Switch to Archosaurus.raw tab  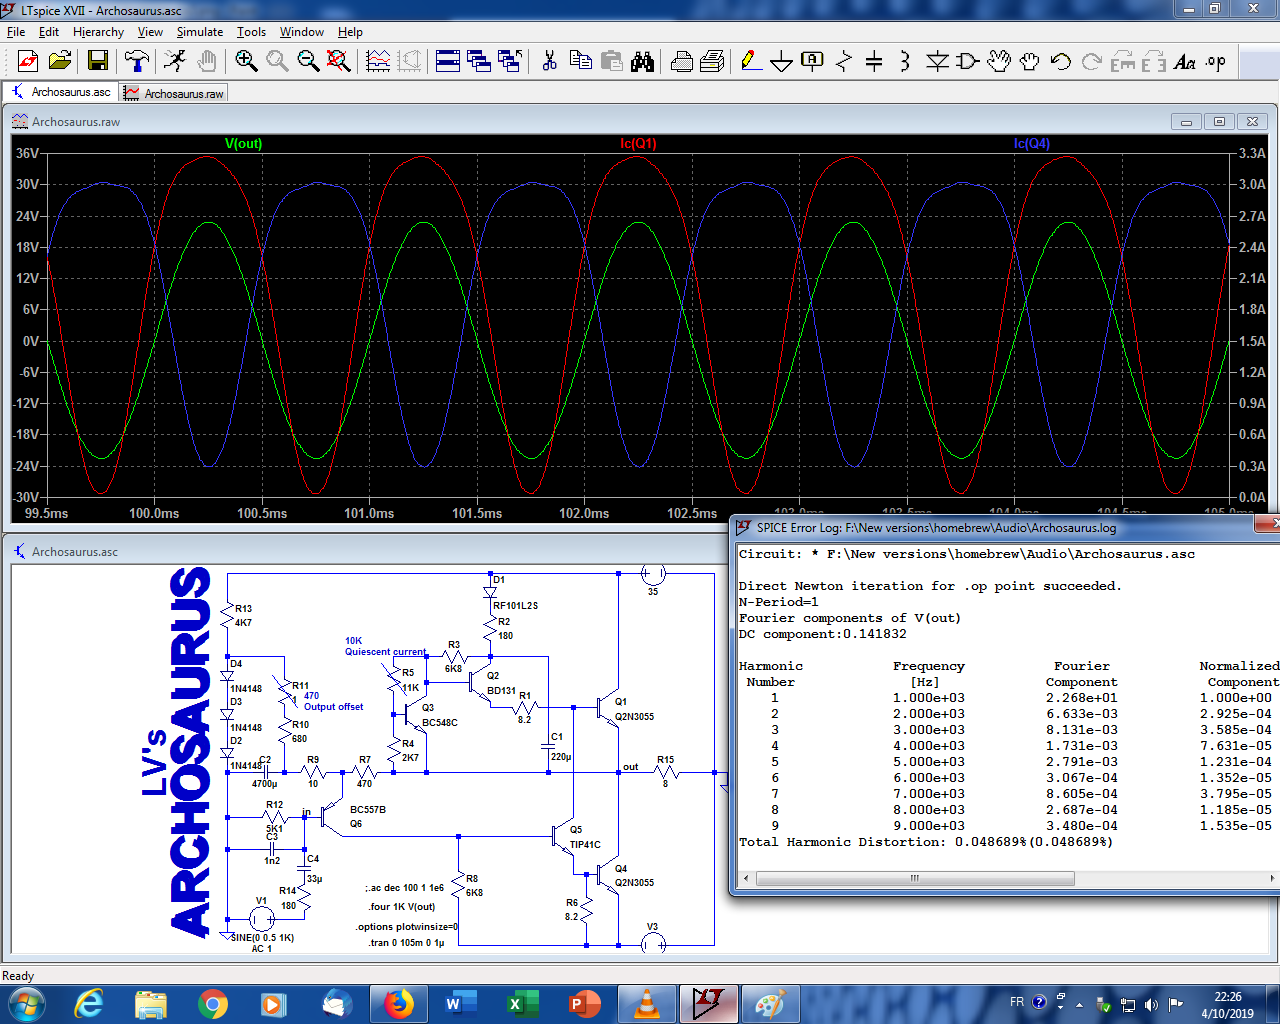(x=174, y=93)
